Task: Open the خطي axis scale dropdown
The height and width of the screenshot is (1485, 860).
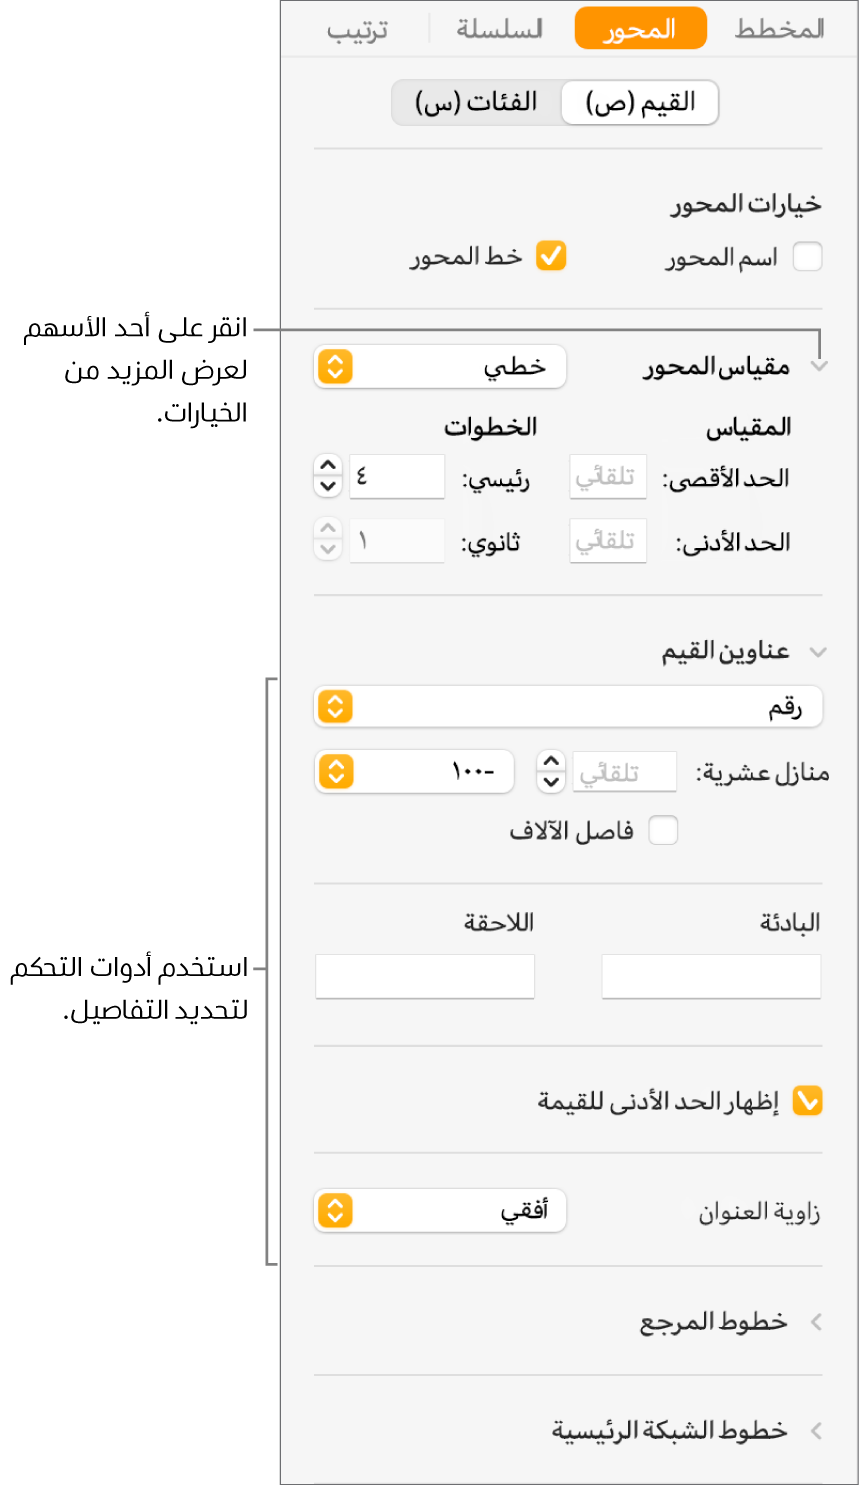Action: pos(440,367)
